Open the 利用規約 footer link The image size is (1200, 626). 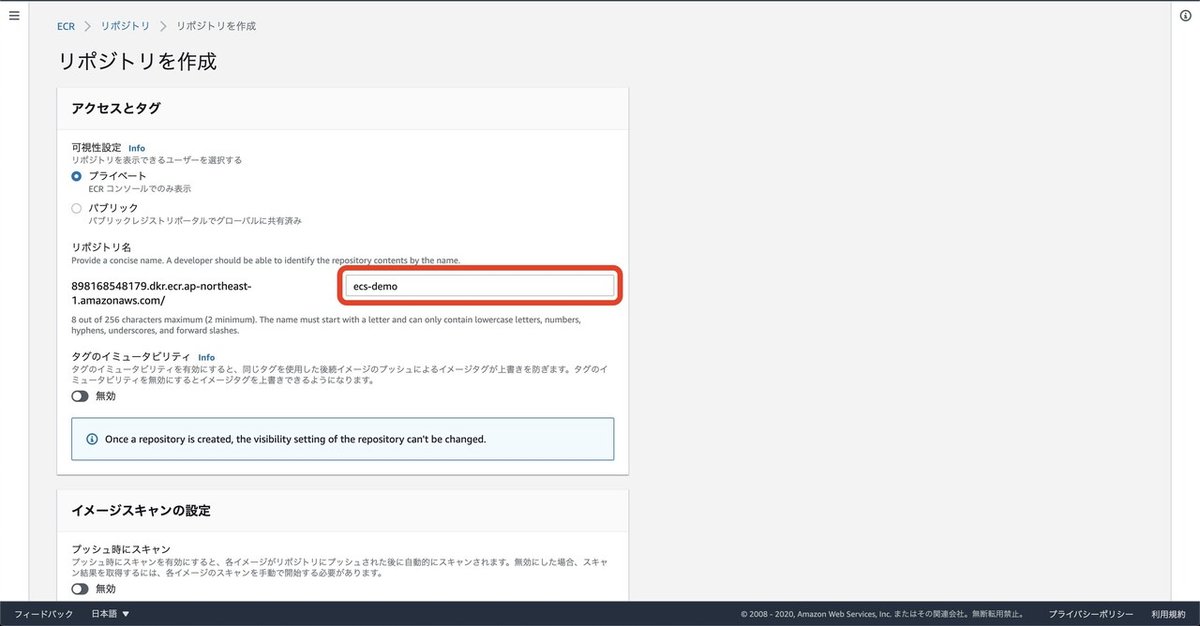1168,614
